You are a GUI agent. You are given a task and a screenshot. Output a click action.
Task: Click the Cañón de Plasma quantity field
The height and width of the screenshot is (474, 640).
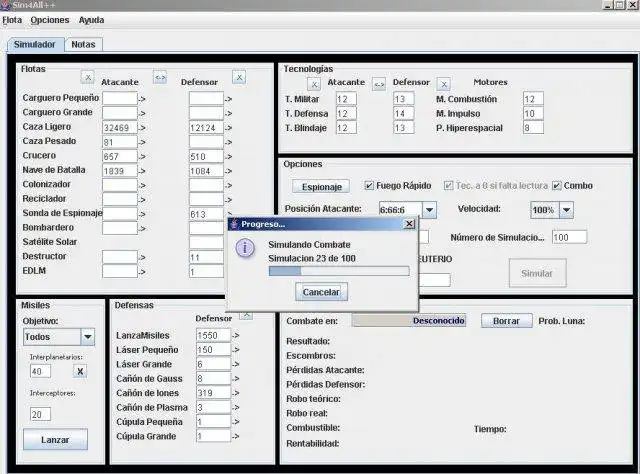coord(213,407)
